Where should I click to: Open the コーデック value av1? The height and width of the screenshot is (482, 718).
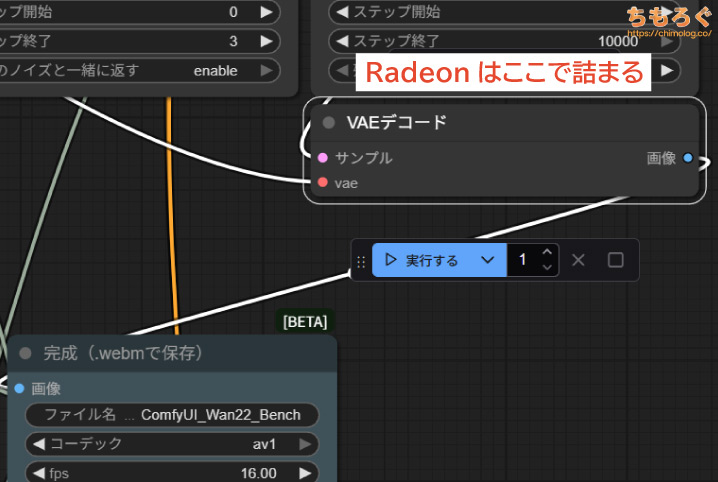point(264,444)
